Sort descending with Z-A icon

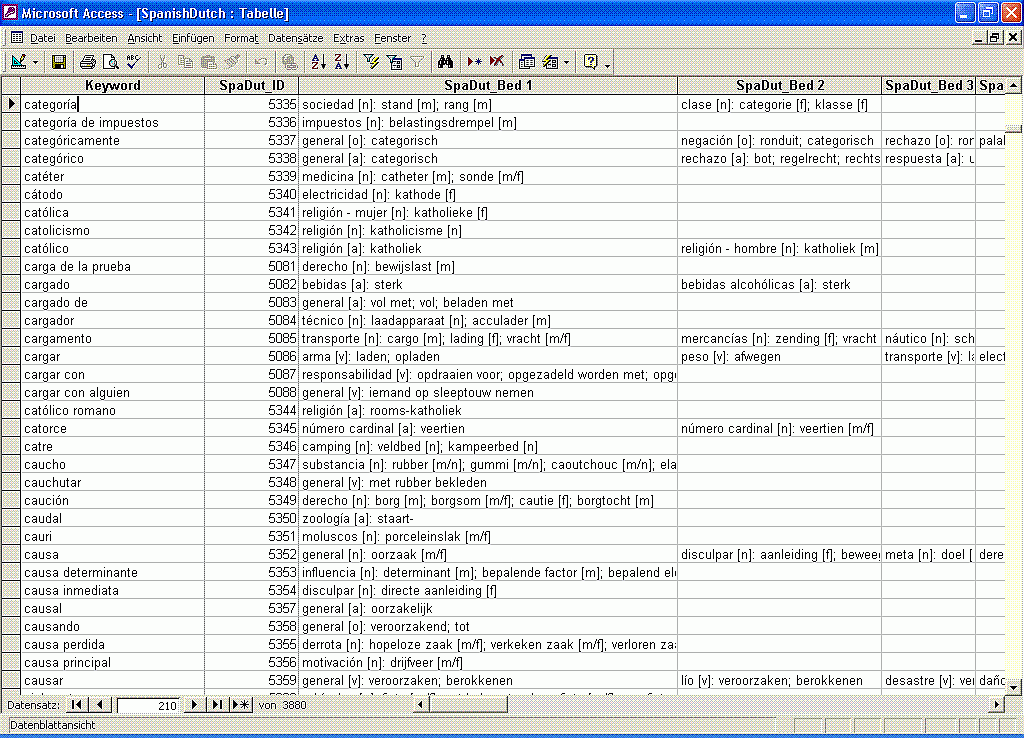(x=342, y=62)
